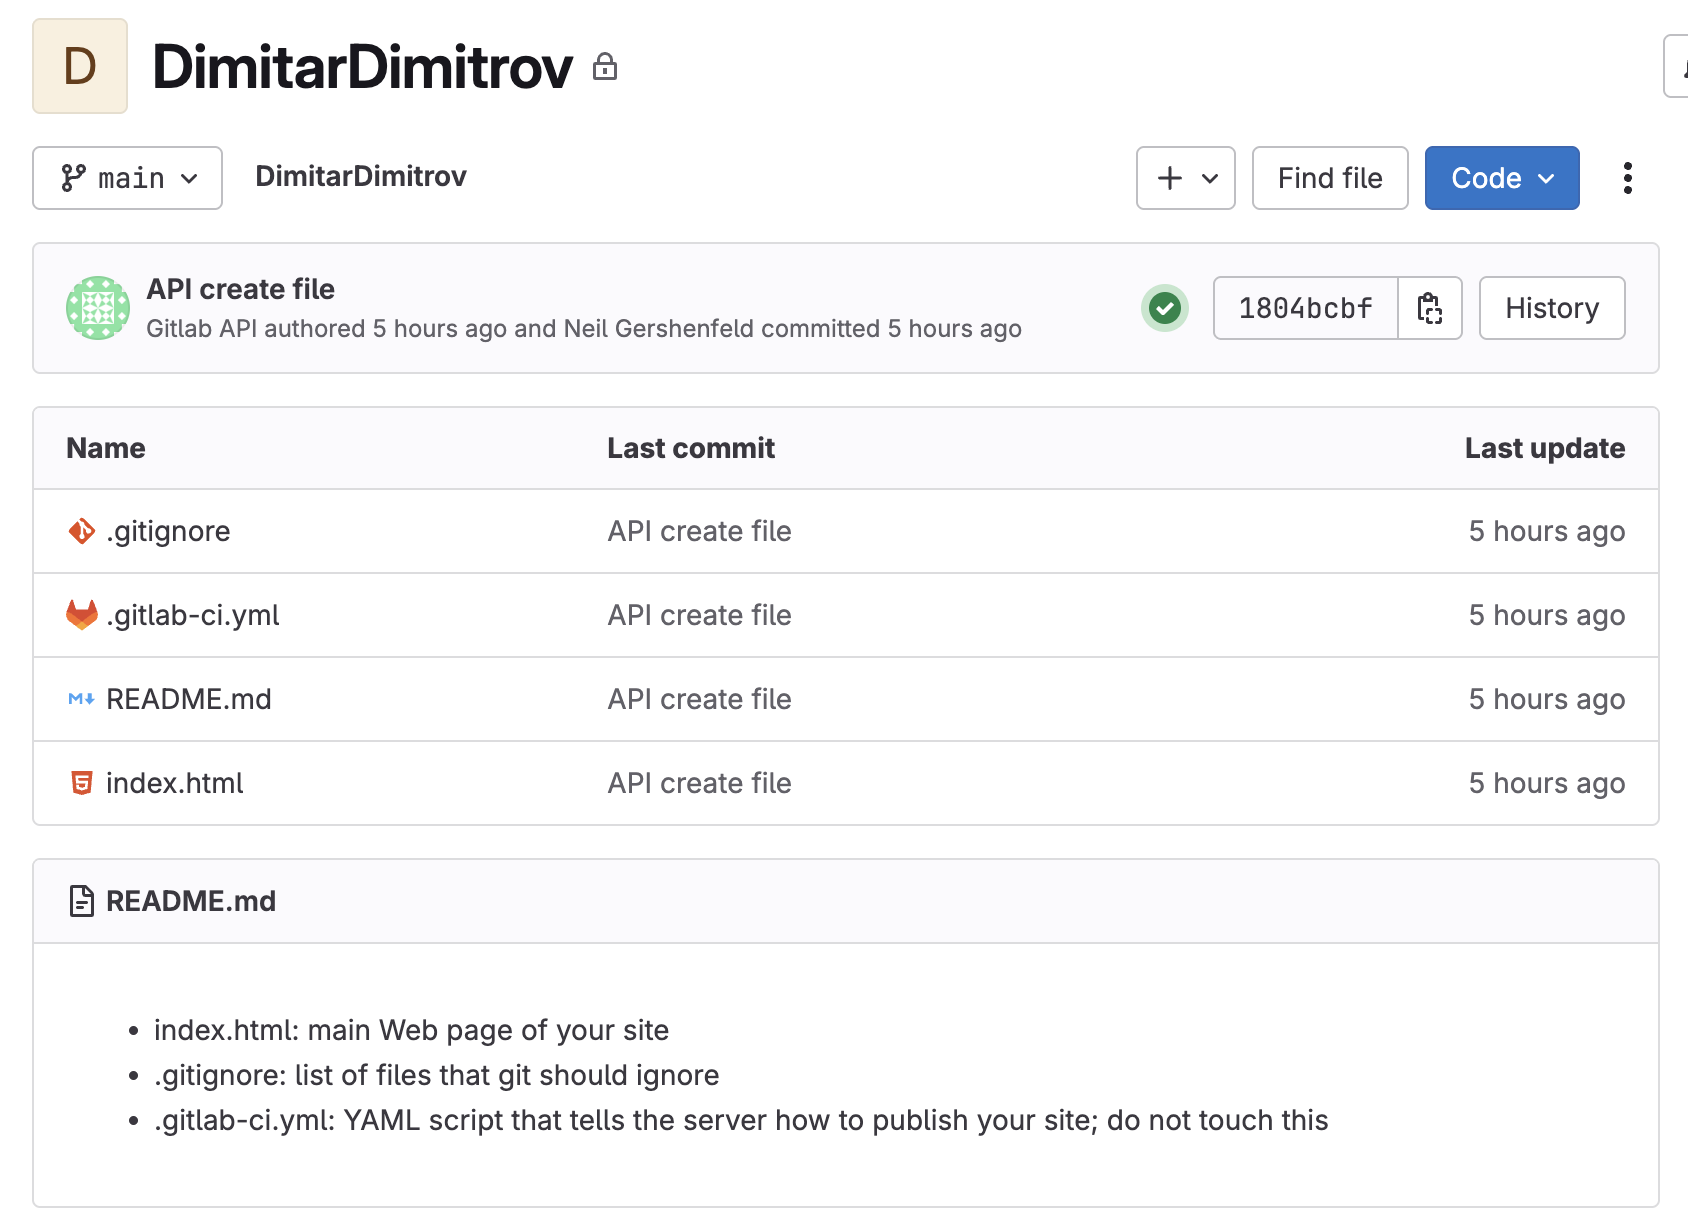Expand the plus add-file dropdown
The image size is (1688, 1228).
[x=1185, y=178]
